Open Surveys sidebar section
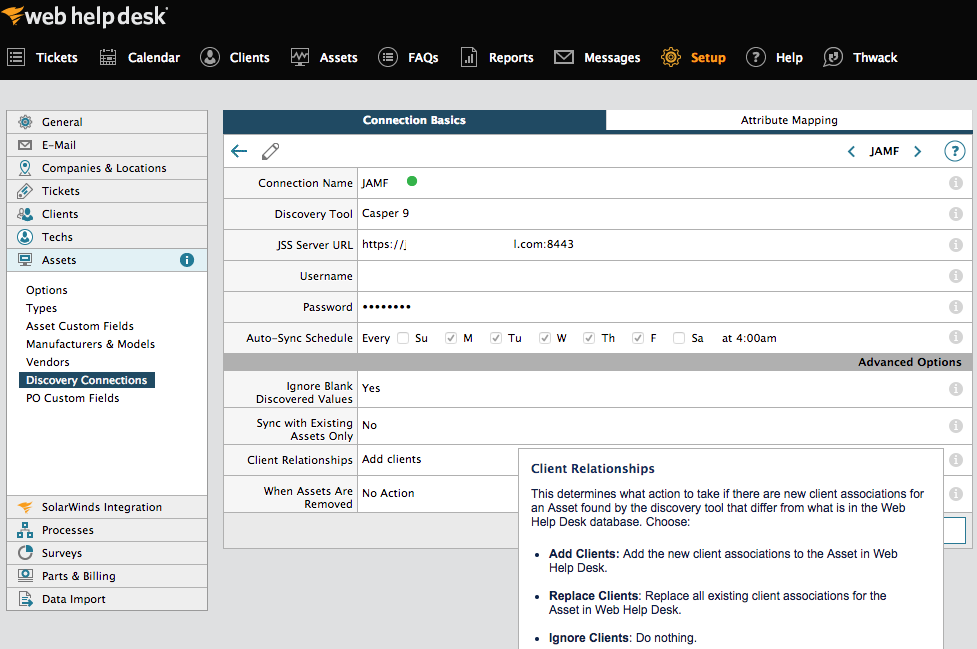 (107, 553)
